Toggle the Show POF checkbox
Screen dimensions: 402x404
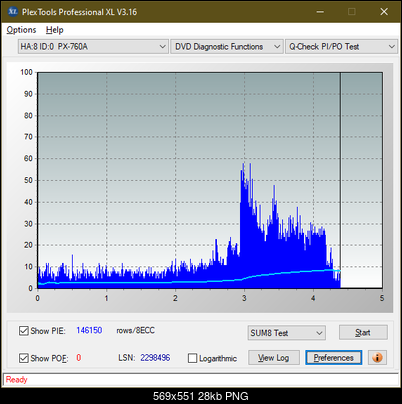pyautogui.click(x=24, y=358)
